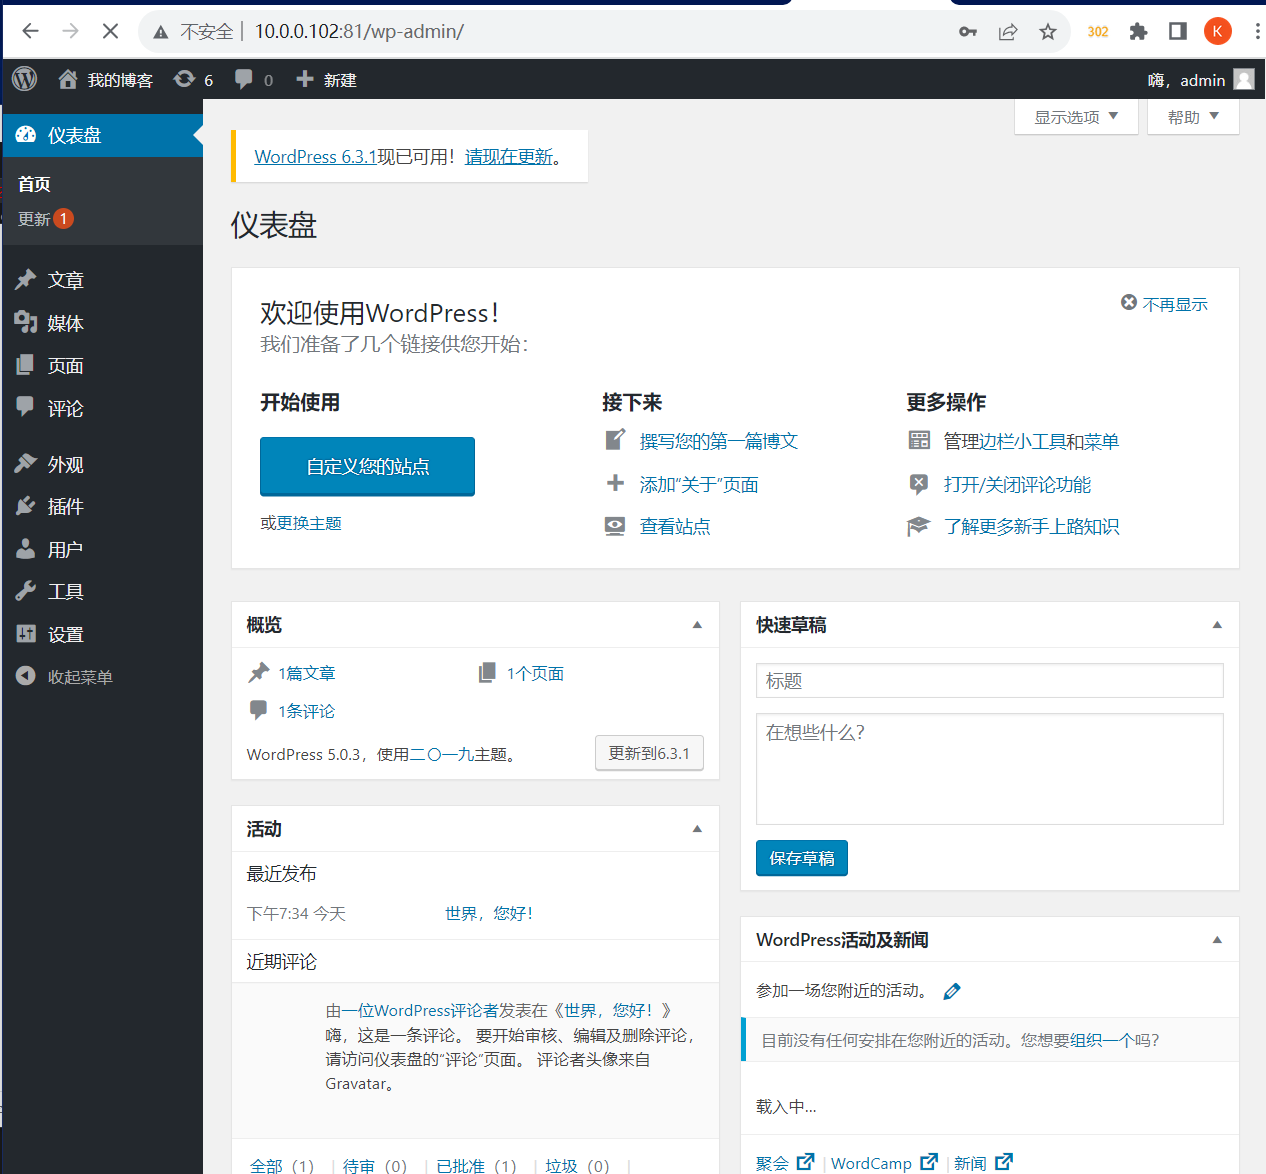Click the WordPress logo in admin bar
Screen dimensions: 1266x1174
[x=22, y=79]
